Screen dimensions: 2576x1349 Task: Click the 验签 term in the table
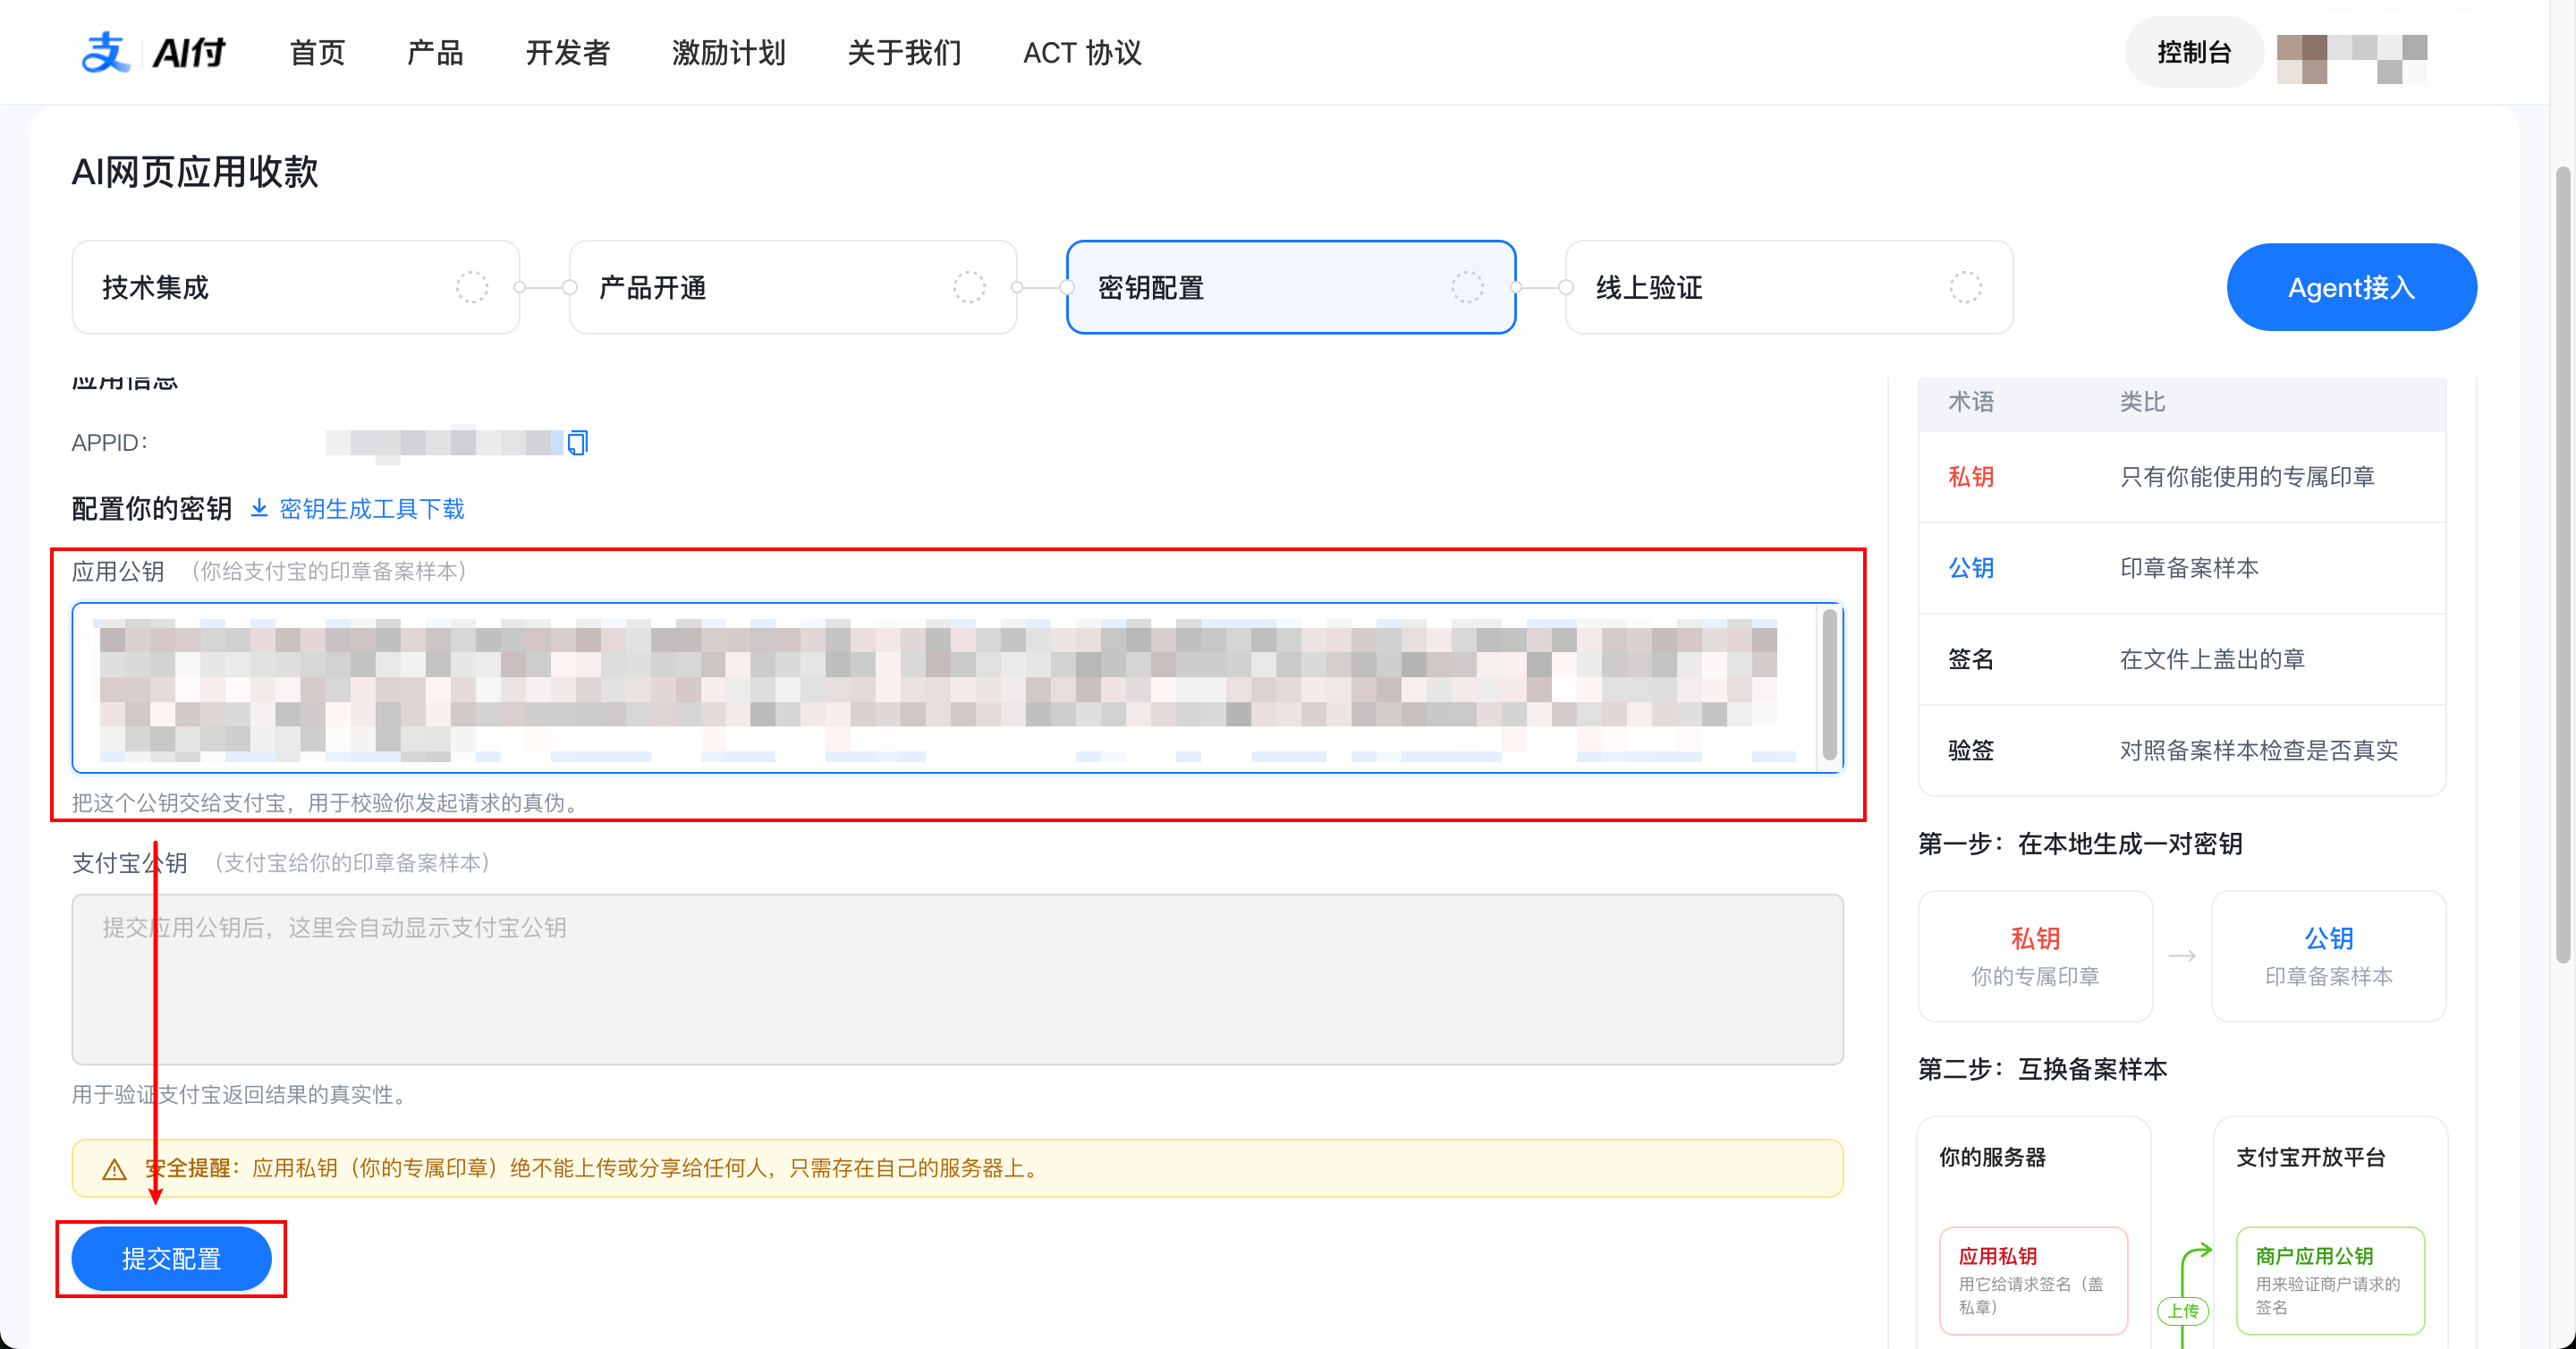[x=1971, y=750]
